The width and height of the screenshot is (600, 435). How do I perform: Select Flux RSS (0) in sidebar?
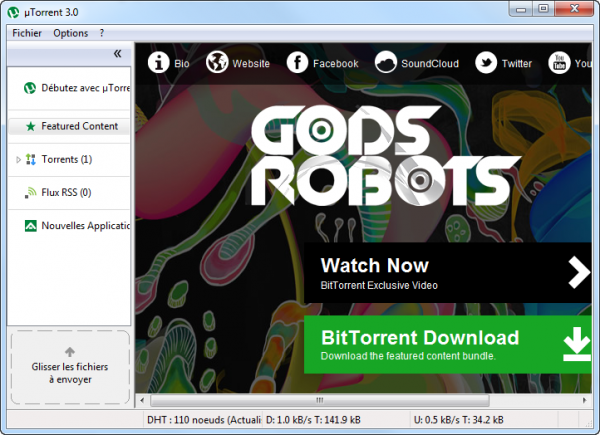coord(69,192)
